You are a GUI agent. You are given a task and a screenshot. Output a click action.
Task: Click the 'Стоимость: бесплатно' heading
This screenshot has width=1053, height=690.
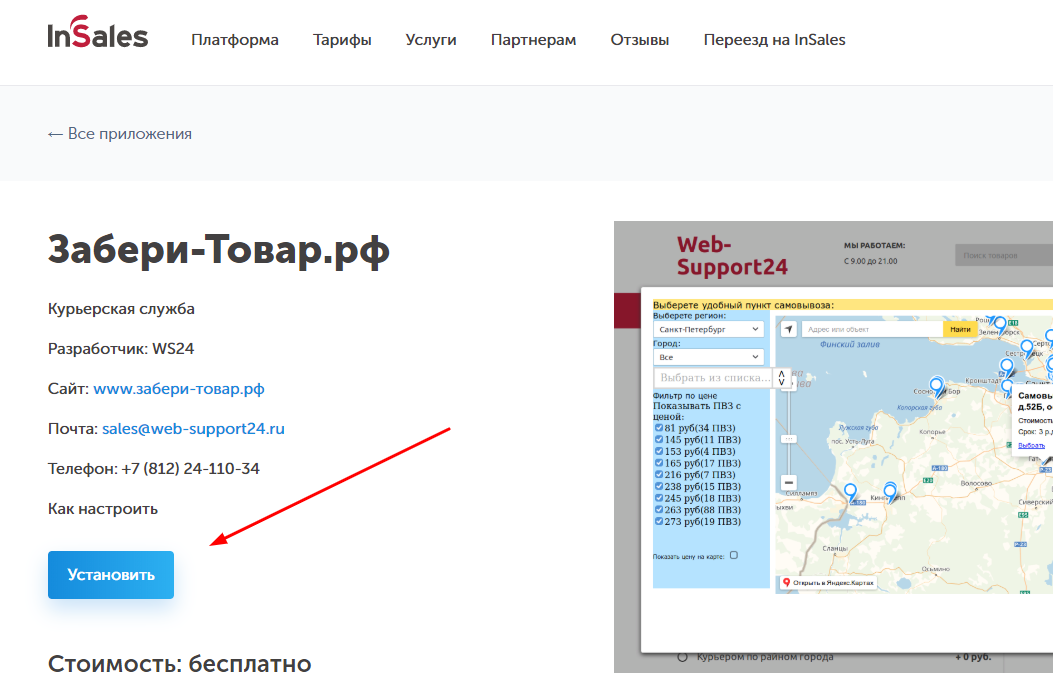coord(179,664)
